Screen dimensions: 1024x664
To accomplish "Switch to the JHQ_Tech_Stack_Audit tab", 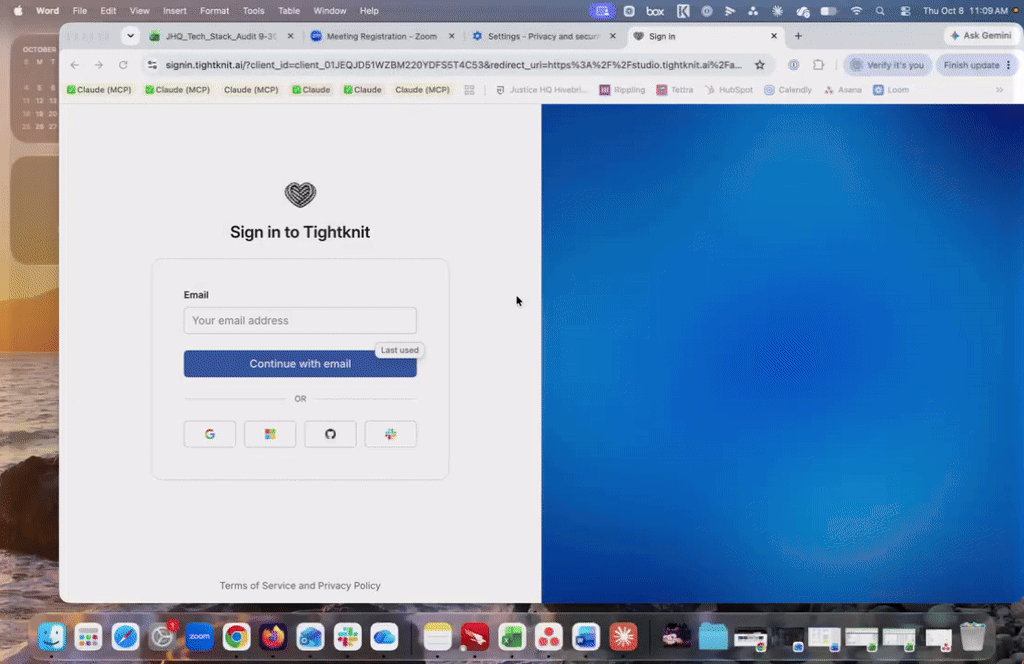I will [221, 36].
